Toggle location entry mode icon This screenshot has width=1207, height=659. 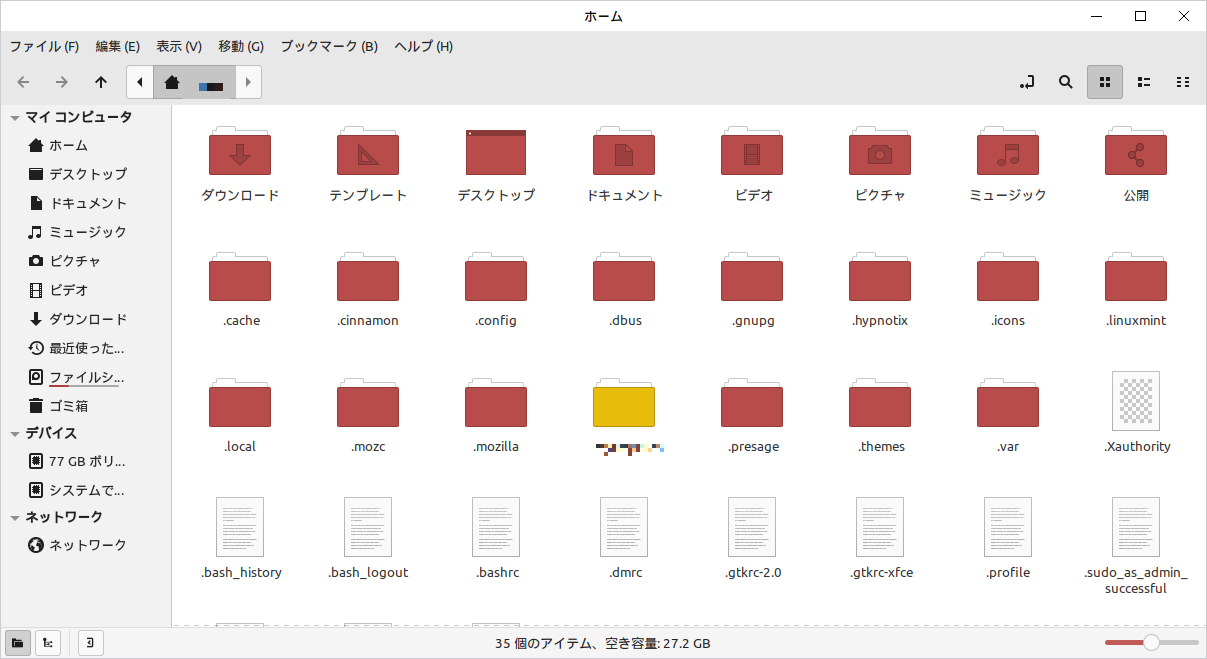[x=1027, y=82]
